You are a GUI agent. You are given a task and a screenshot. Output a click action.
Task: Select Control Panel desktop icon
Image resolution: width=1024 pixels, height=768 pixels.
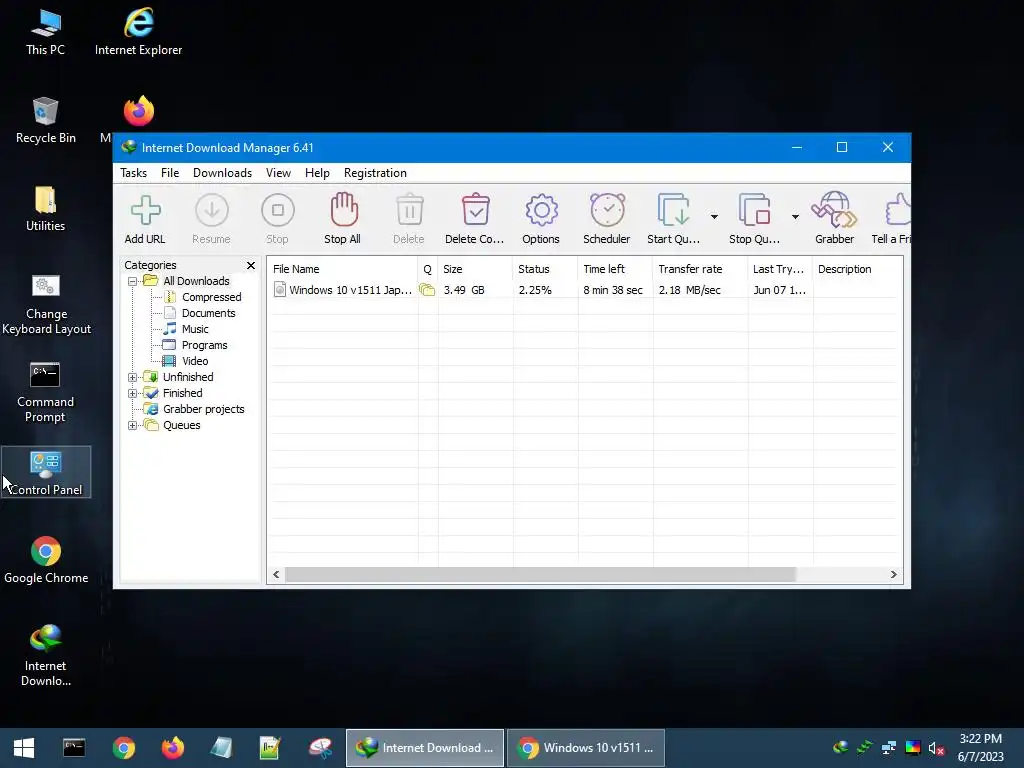click(46, 473)
